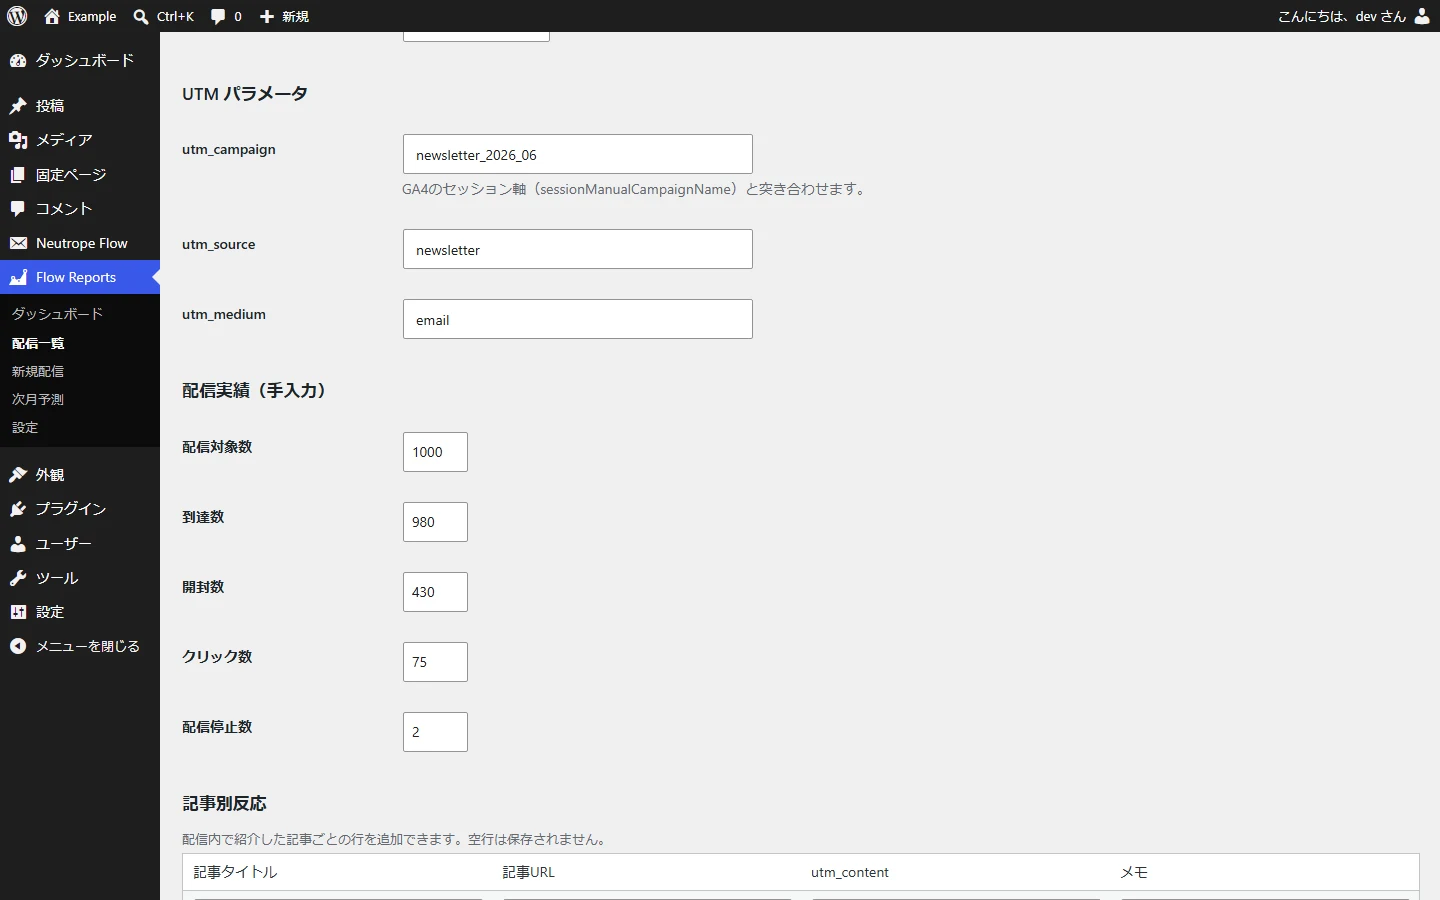The width and height of the screenshot is (1440, 900).
Task: Click the 外観 paintbrush icon
Action: click(18, 475)
